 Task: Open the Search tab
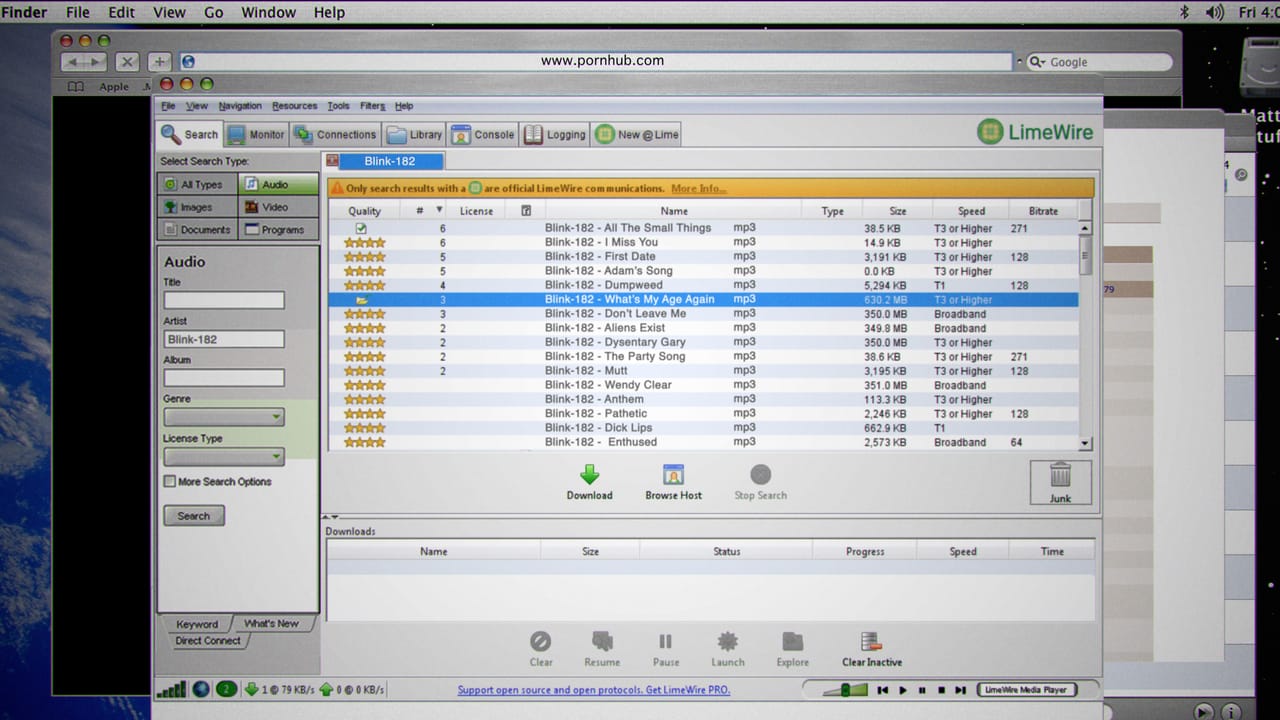pyautogui.click(x=189, y=134)
